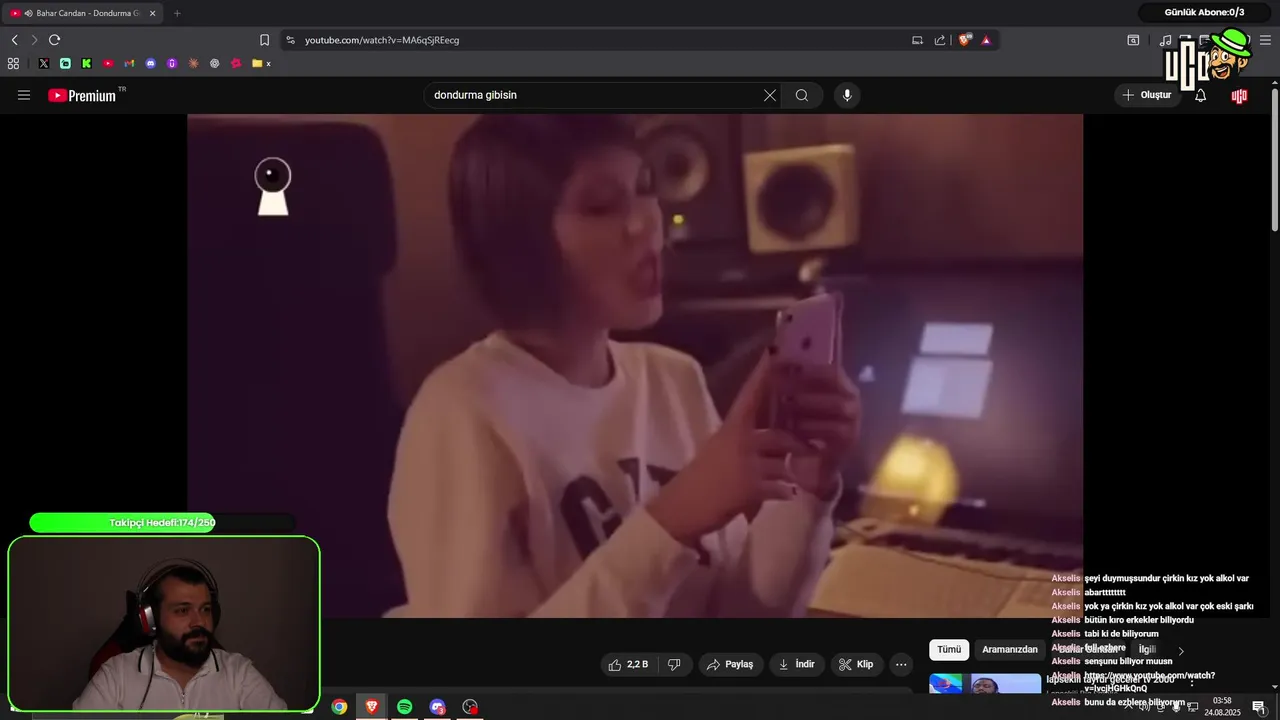Open Spotify from the taskbar
Image resolution: width=1280 pixels, height=720 pixels.
[404, 707]
